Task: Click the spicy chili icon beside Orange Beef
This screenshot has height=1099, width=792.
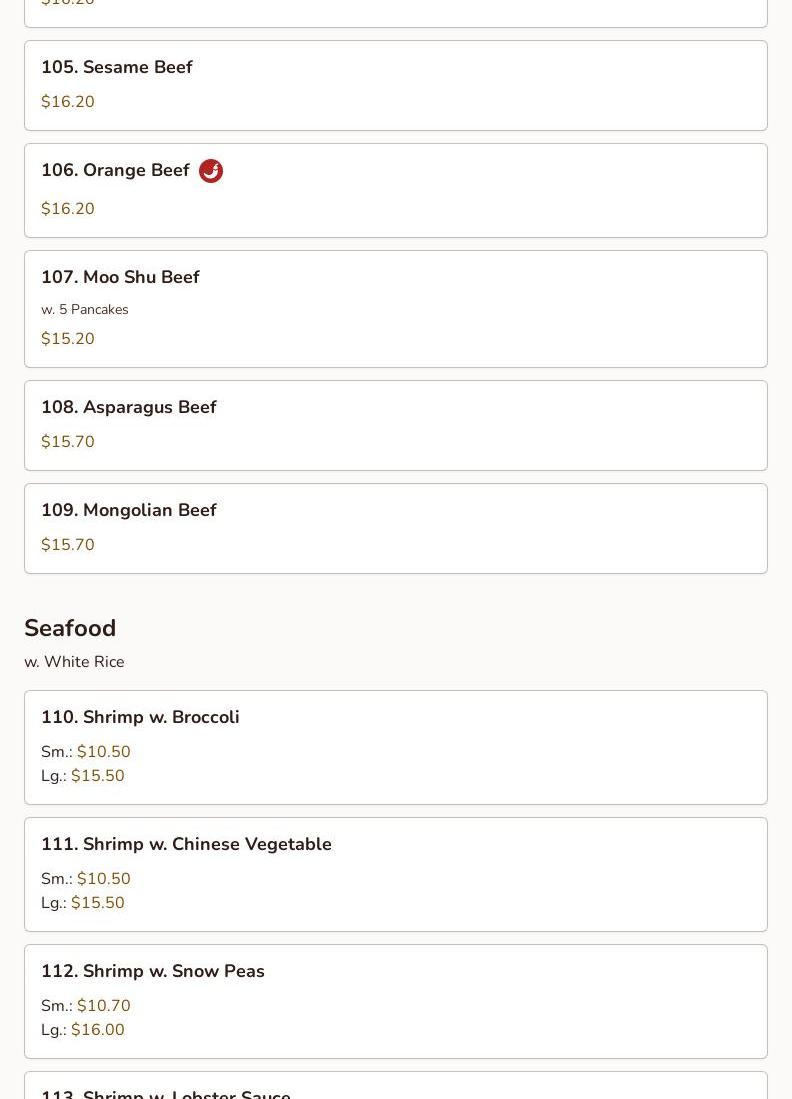Action: (x=211, y=171)
